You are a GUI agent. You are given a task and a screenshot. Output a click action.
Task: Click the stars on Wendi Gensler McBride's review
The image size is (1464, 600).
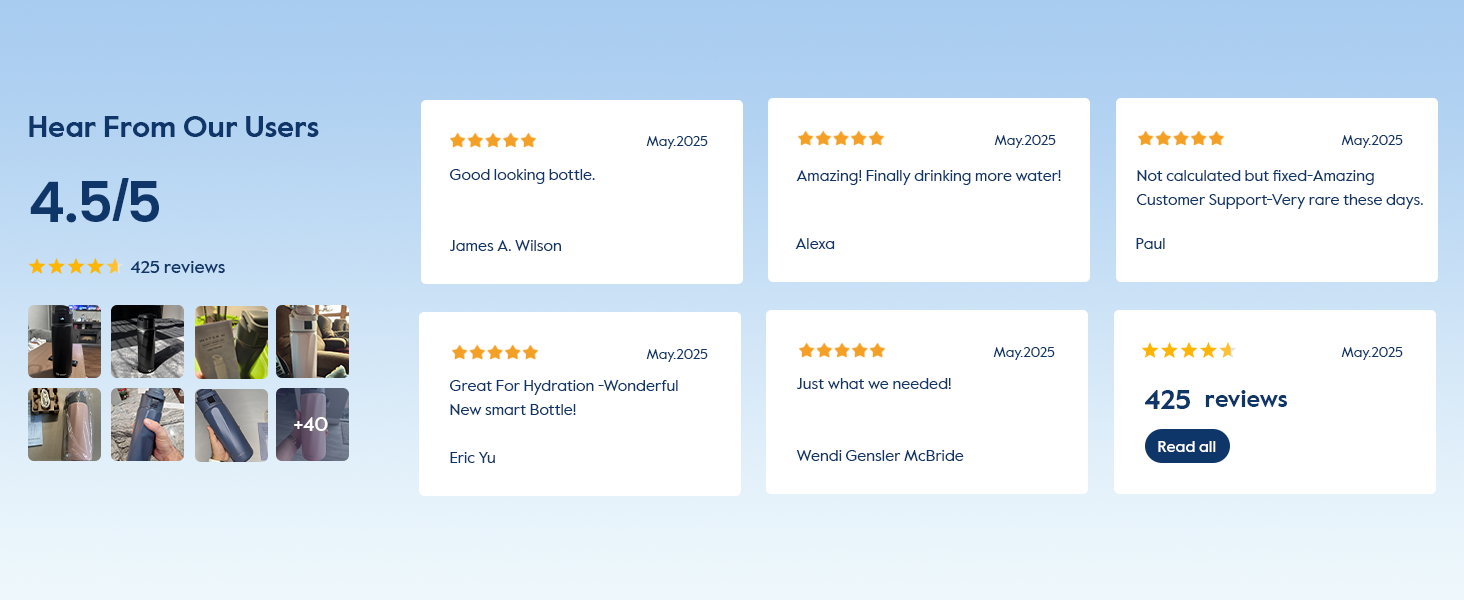point(842,350)
